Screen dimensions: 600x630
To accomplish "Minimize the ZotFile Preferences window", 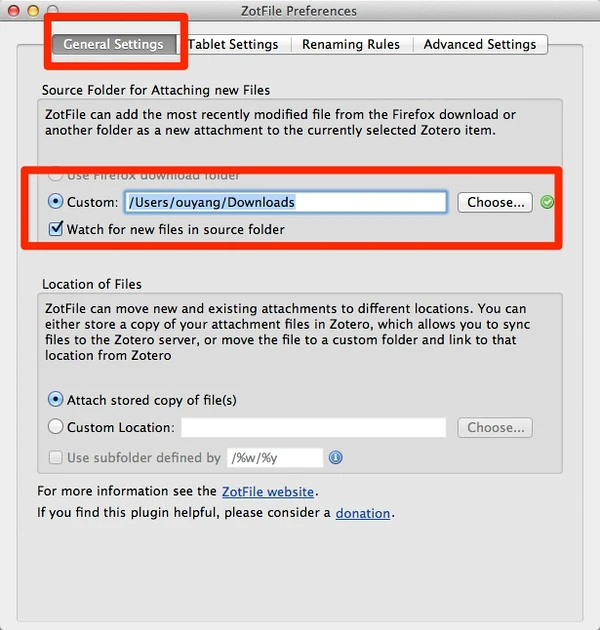I will (x=33, y=10).
